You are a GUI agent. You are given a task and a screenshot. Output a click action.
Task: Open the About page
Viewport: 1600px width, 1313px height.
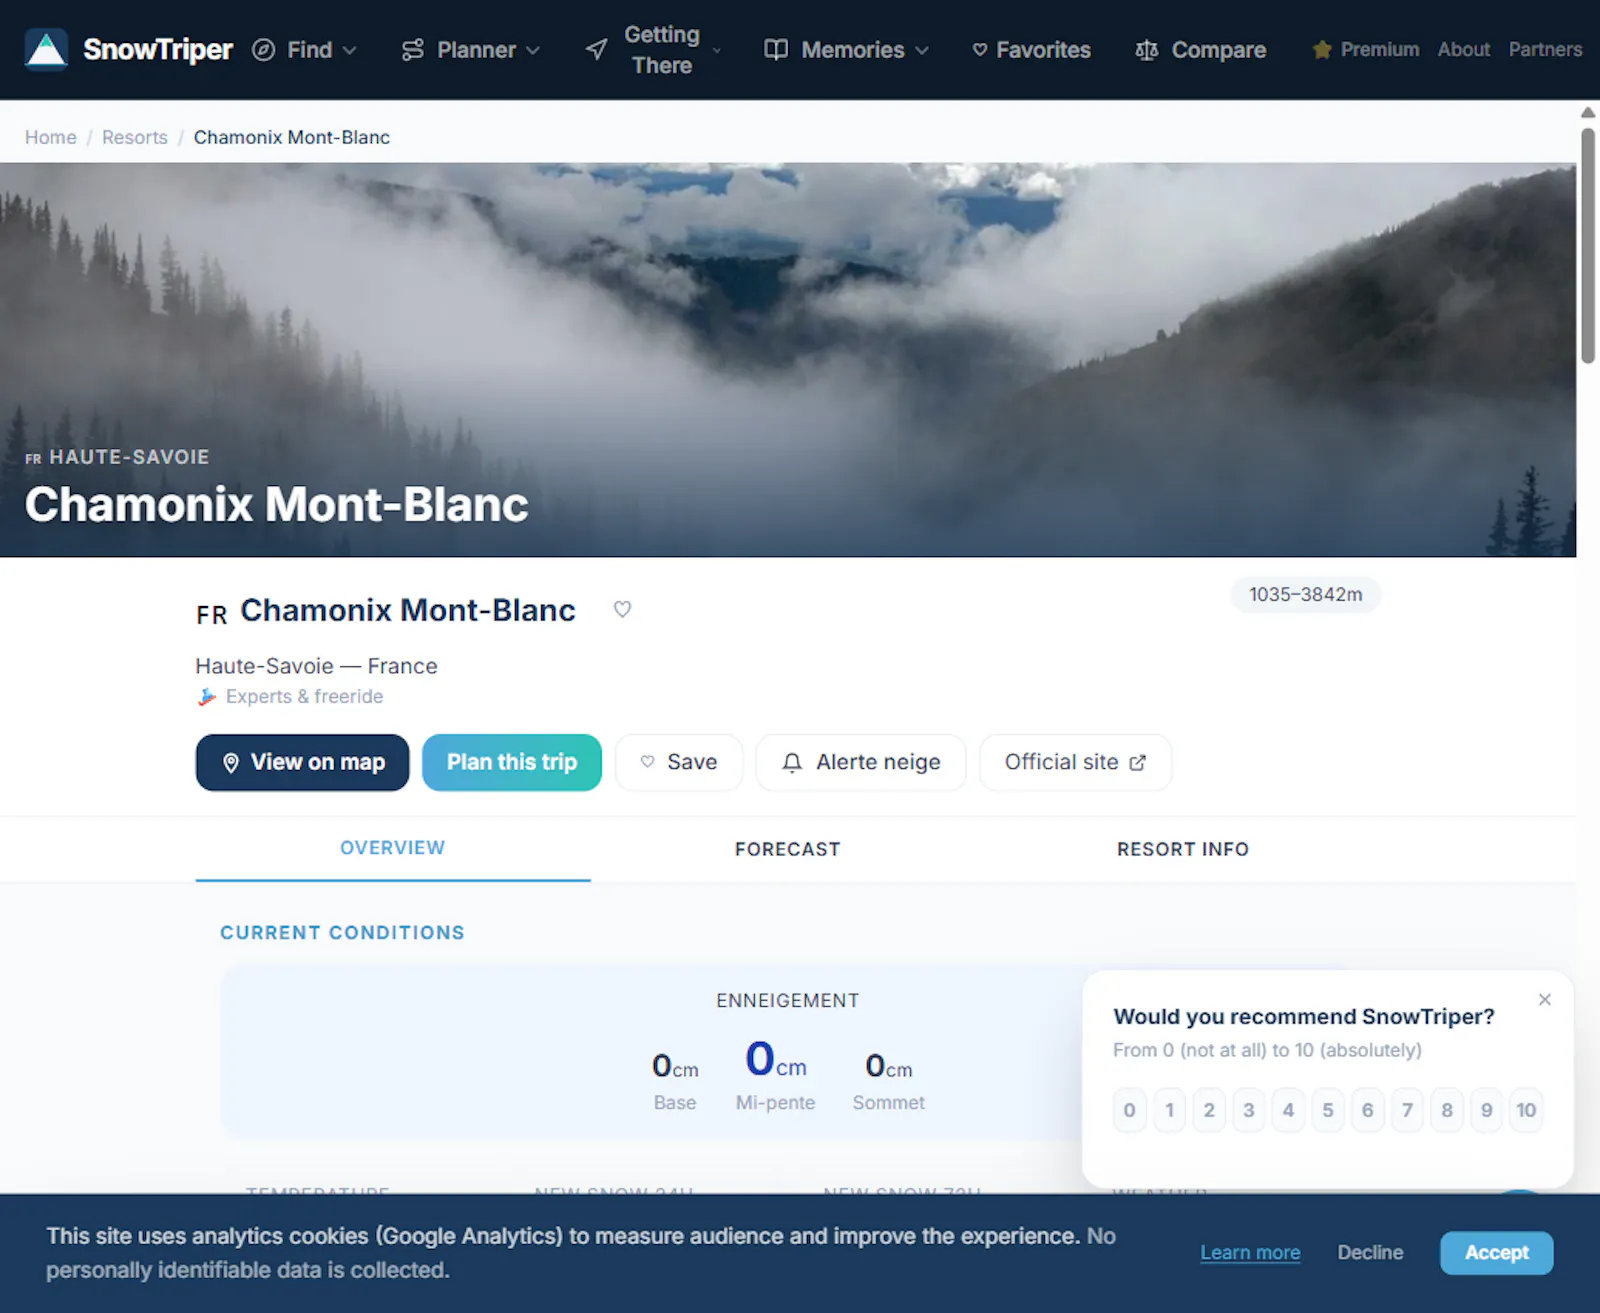click(x=1464, y=49)
